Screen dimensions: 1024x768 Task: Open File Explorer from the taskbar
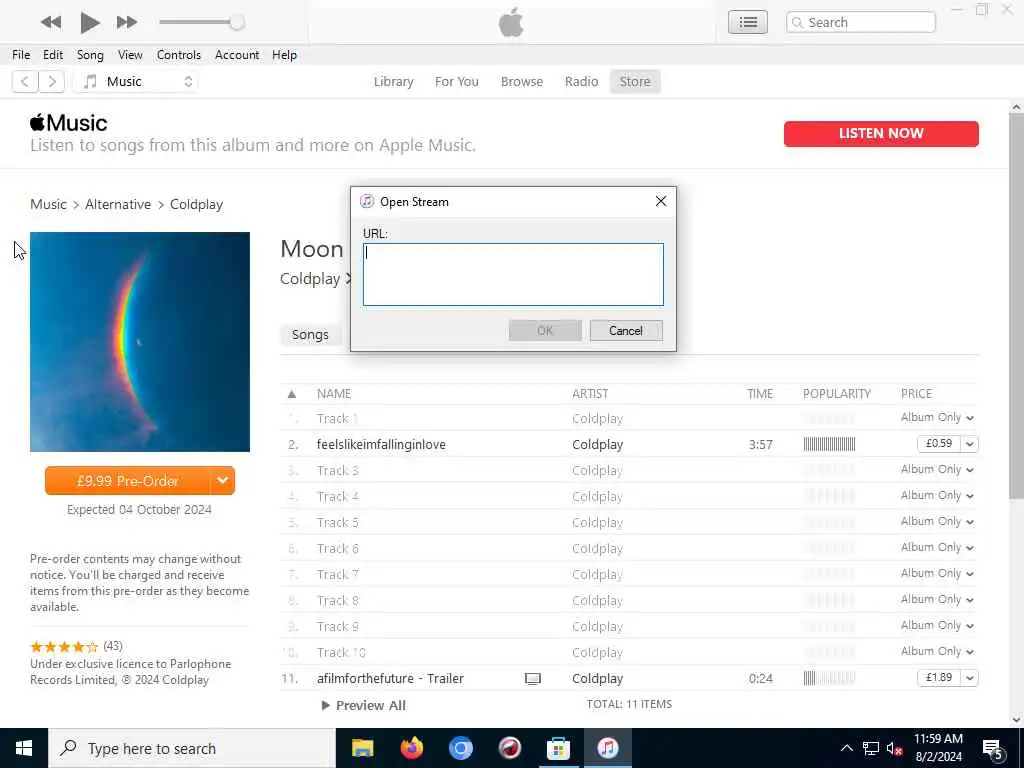[x=362, y=748]
